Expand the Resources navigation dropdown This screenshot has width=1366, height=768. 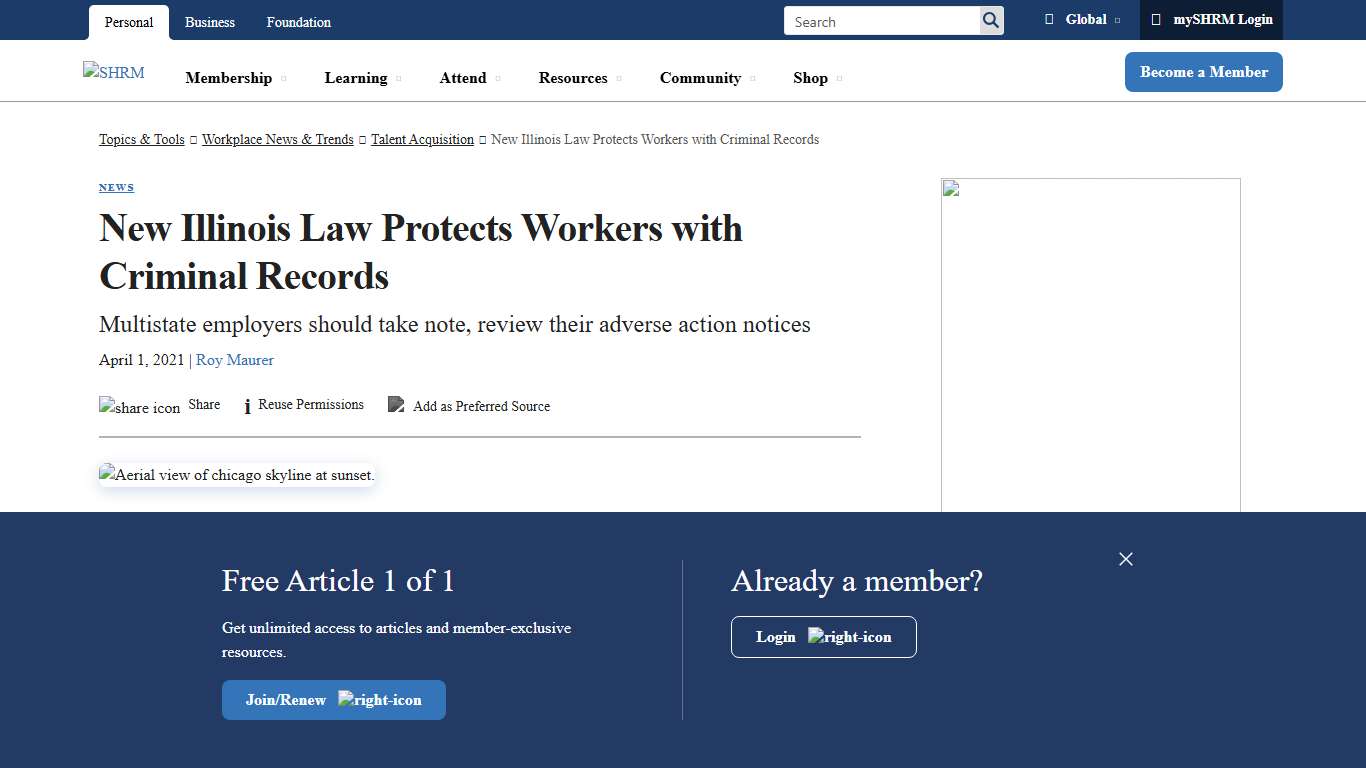[x=574, y=77]
